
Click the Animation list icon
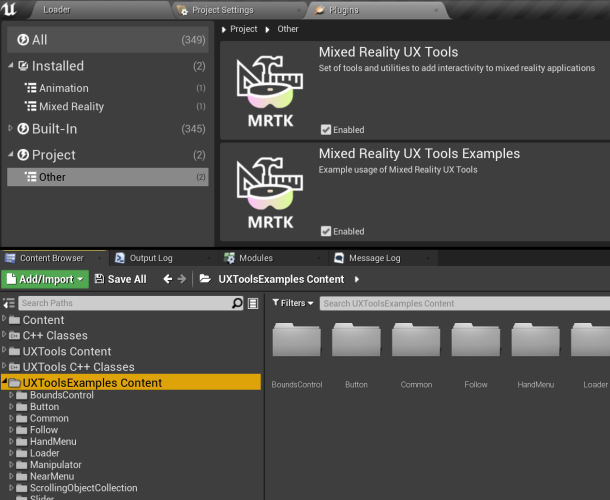click(x=31, y=88)
